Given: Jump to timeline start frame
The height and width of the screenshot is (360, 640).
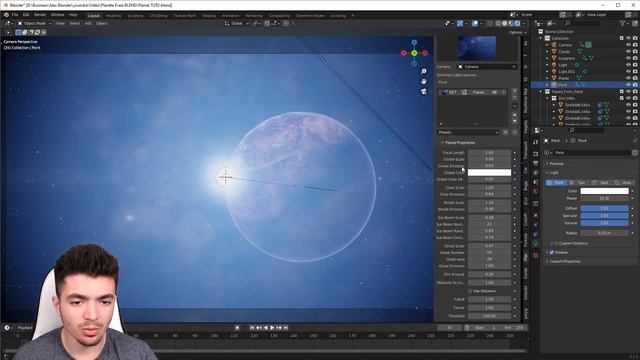Looking at the screenshot, I should point(252,327).
